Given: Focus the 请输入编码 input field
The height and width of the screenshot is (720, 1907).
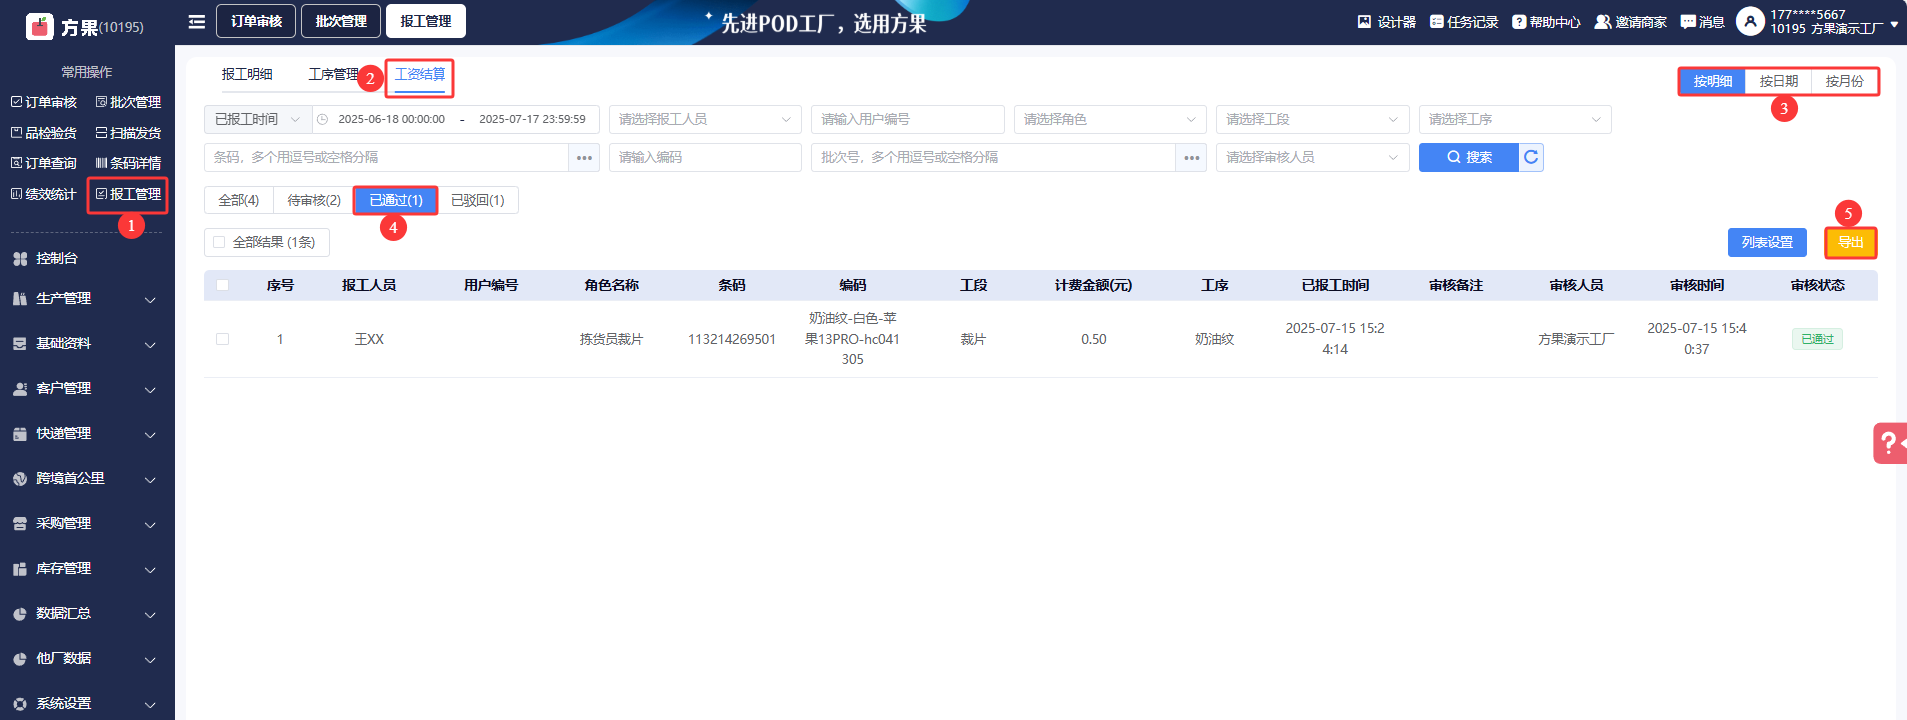Looking at the screenshot, I should tap(705, 157).
